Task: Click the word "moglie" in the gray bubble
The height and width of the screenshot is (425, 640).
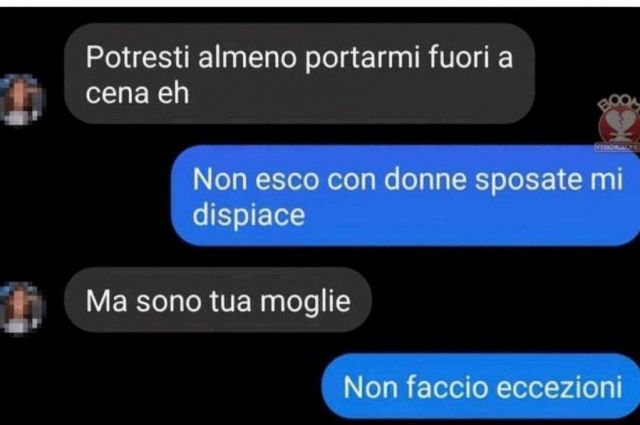Action: tap(305, 302)
